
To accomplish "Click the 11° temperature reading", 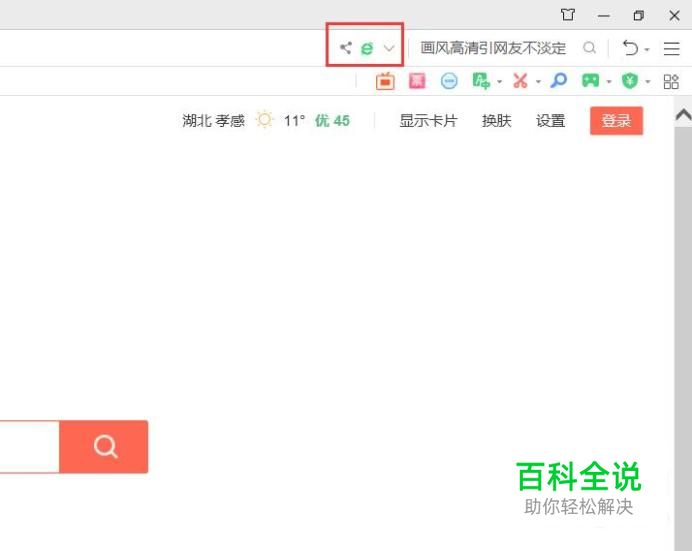I will tap(294, 120).
